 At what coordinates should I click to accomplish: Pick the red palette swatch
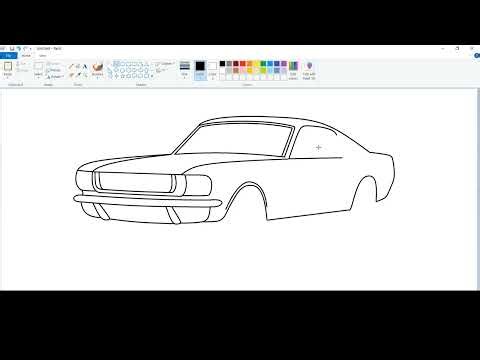(243, 63)
